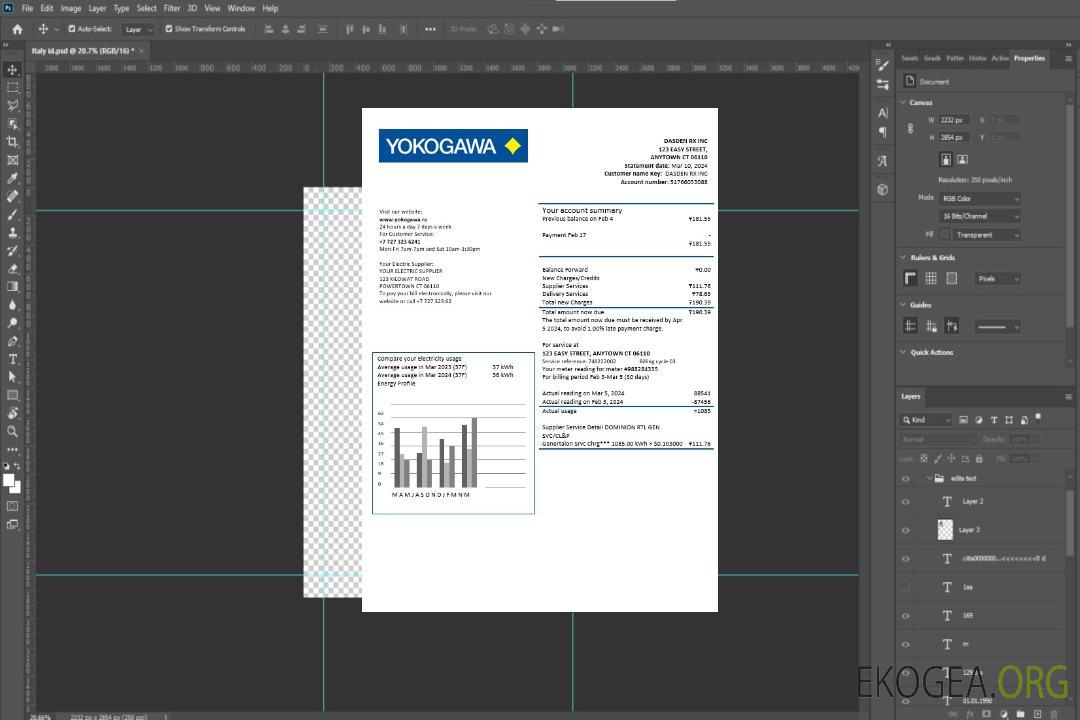Image resolution: width=1080 pixels, height=720 pixels.
Task: Select the Move tool in the toolbox
Action: point(12,70)
